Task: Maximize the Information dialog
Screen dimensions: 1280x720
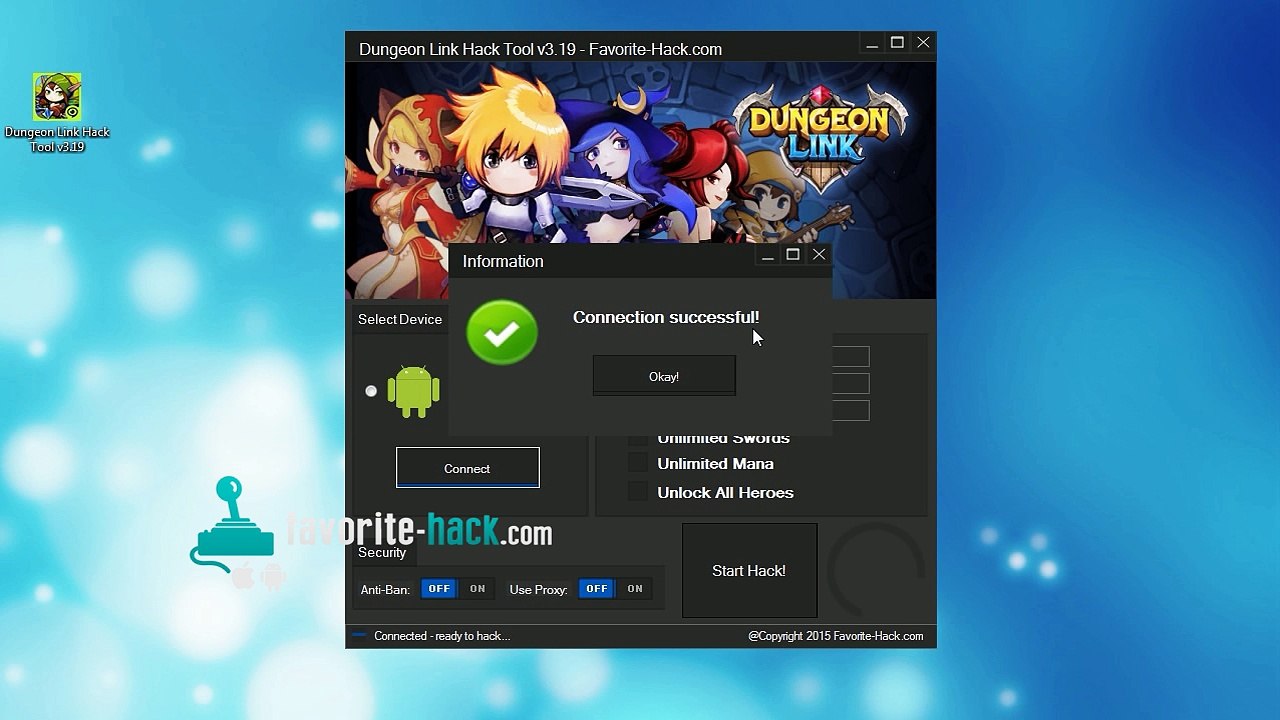Action: [793, 255]
